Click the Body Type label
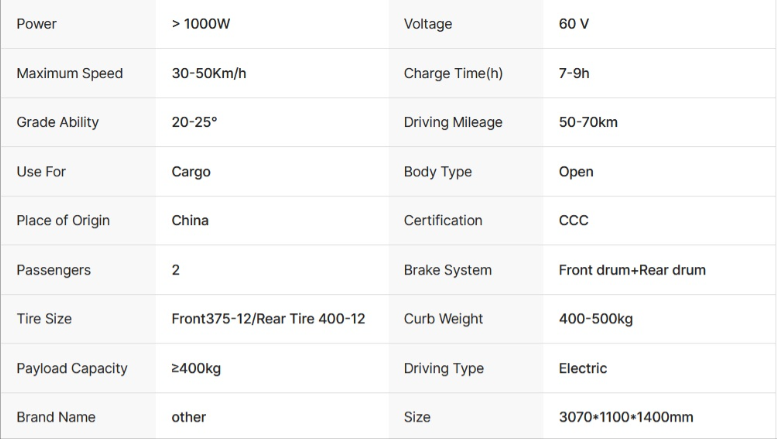This screenshot has width=777, height=439. [437, 171]
